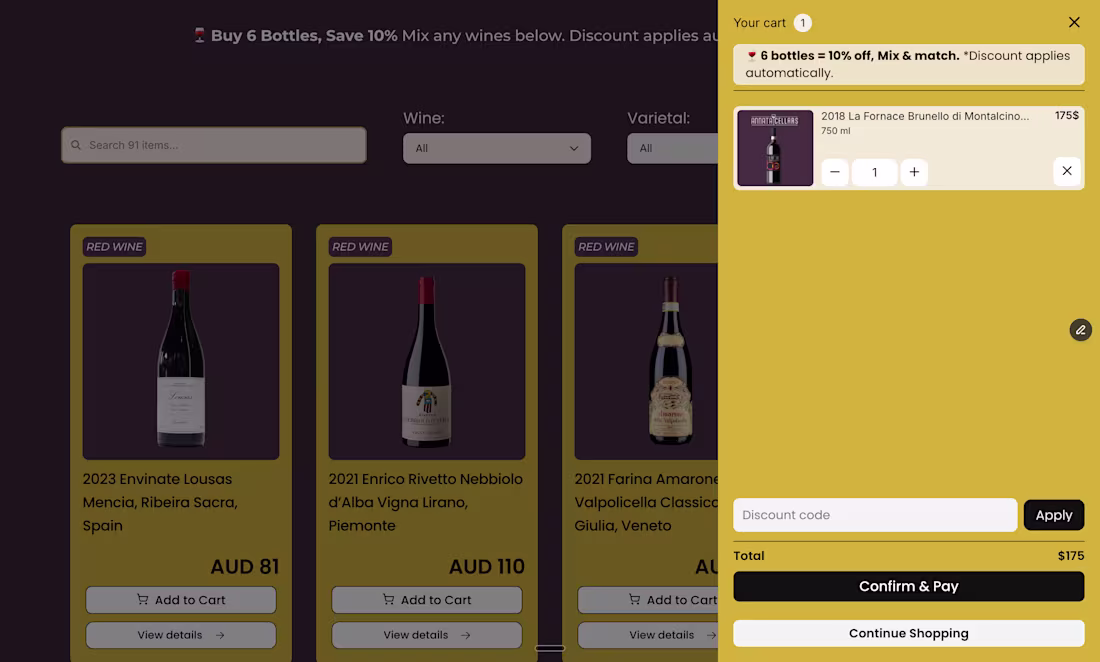1100x662 pixels.
Task: Expand the Wine filter dropdown
Action: pyautogui.click(x=497, y=148)
